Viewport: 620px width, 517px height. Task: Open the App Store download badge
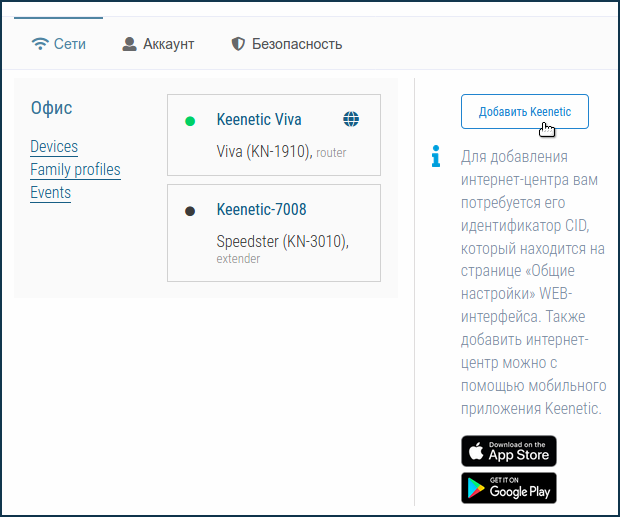tap(508, 451)
